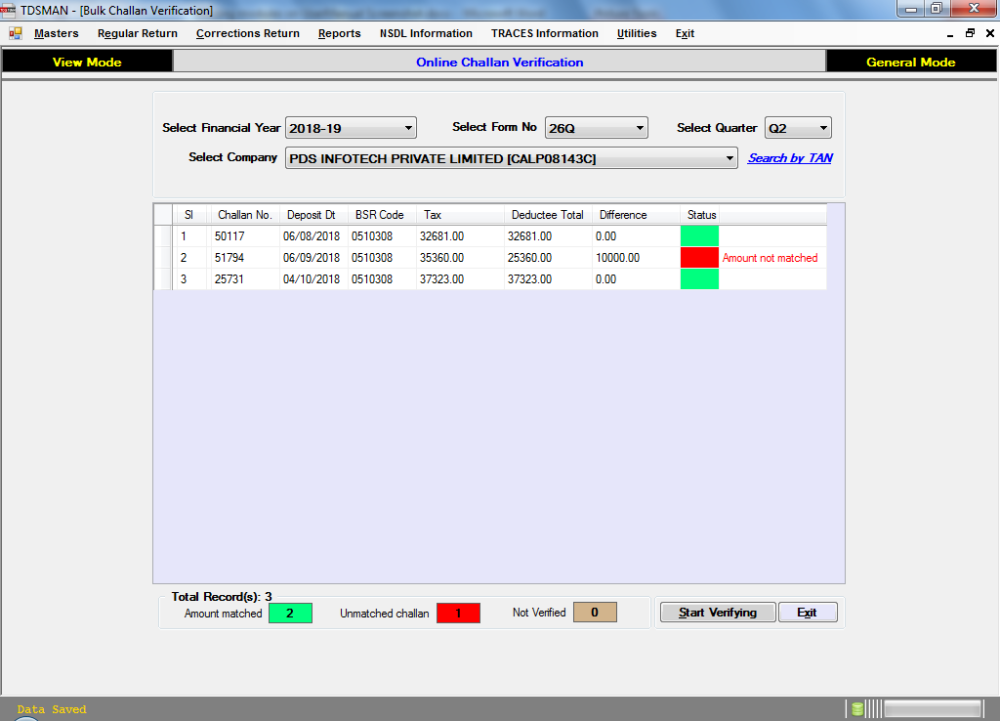Click the red Unmatched challan color box
The height and width of the screenshot is (721, 1000).
pos(458,612)
